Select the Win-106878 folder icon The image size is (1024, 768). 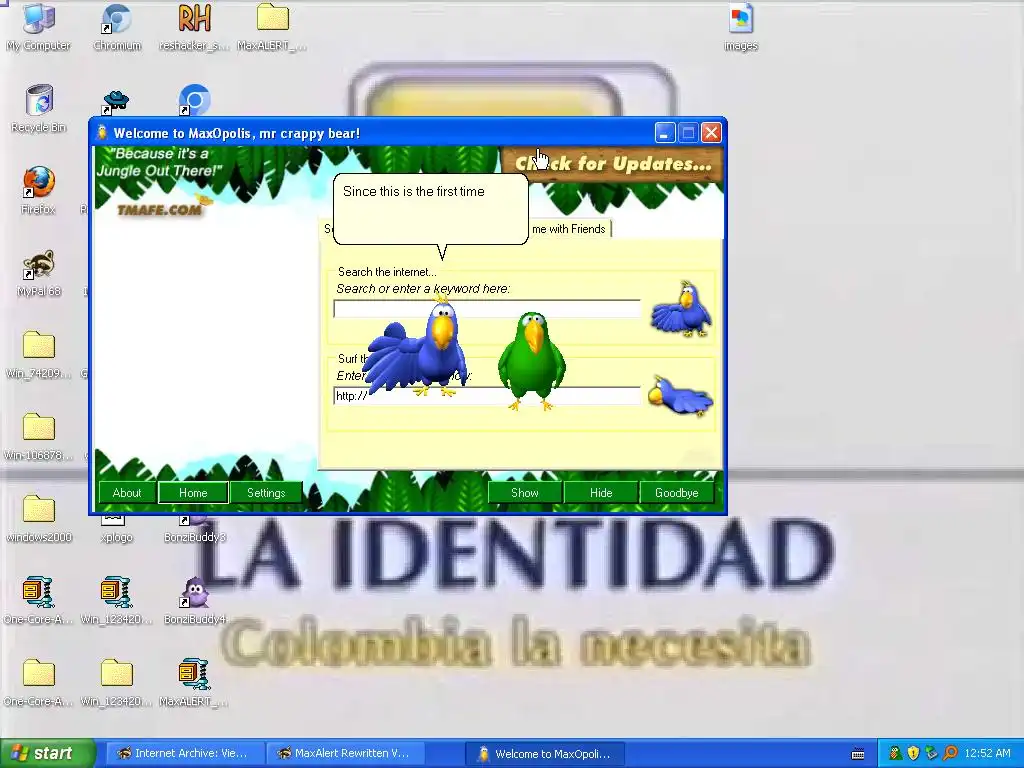pos(39,437)
